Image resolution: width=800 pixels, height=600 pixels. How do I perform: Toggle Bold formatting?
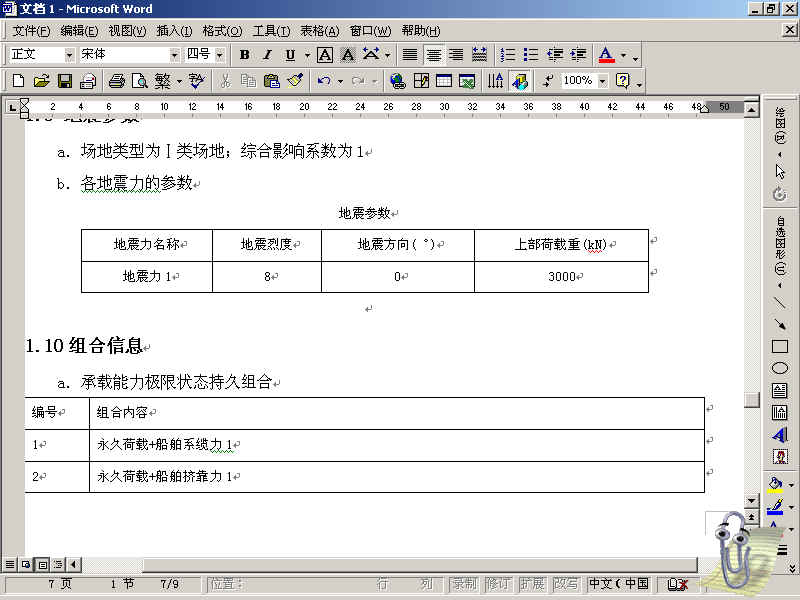click(x=243, y=55)
